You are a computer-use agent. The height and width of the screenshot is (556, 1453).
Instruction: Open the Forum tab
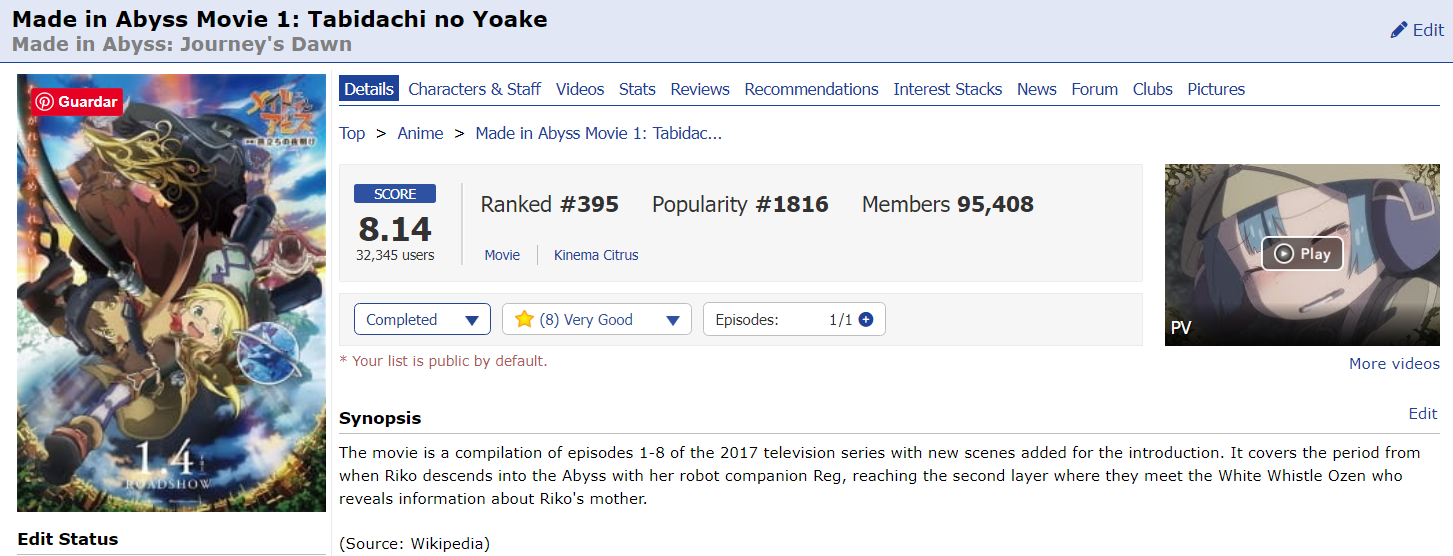point(1095,89)
